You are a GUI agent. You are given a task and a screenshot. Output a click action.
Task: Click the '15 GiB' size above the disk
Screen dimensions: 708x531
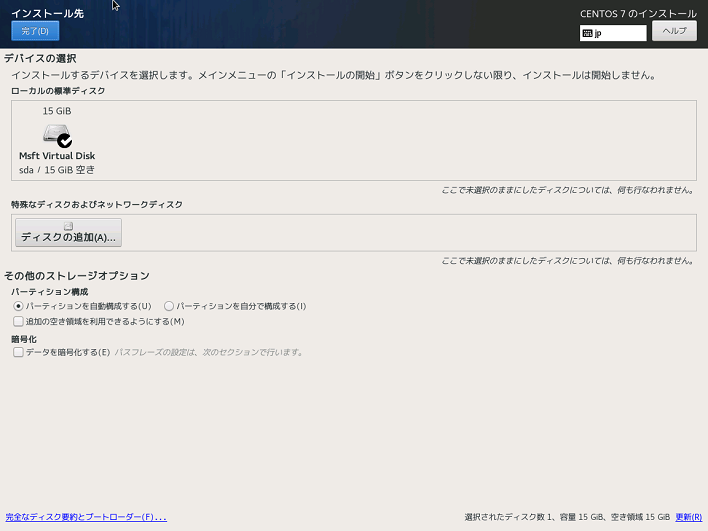click(x=57, y=111)
